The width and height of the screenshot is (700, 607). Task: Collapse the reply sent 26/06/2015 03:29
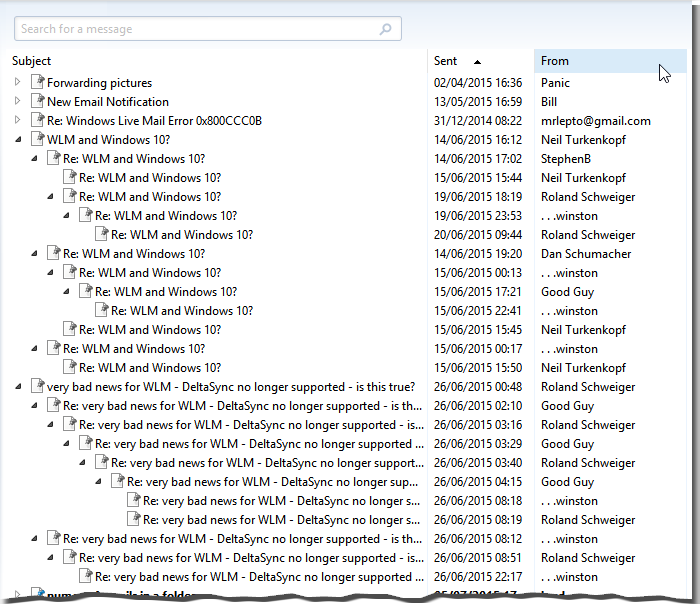click(67, 444)
